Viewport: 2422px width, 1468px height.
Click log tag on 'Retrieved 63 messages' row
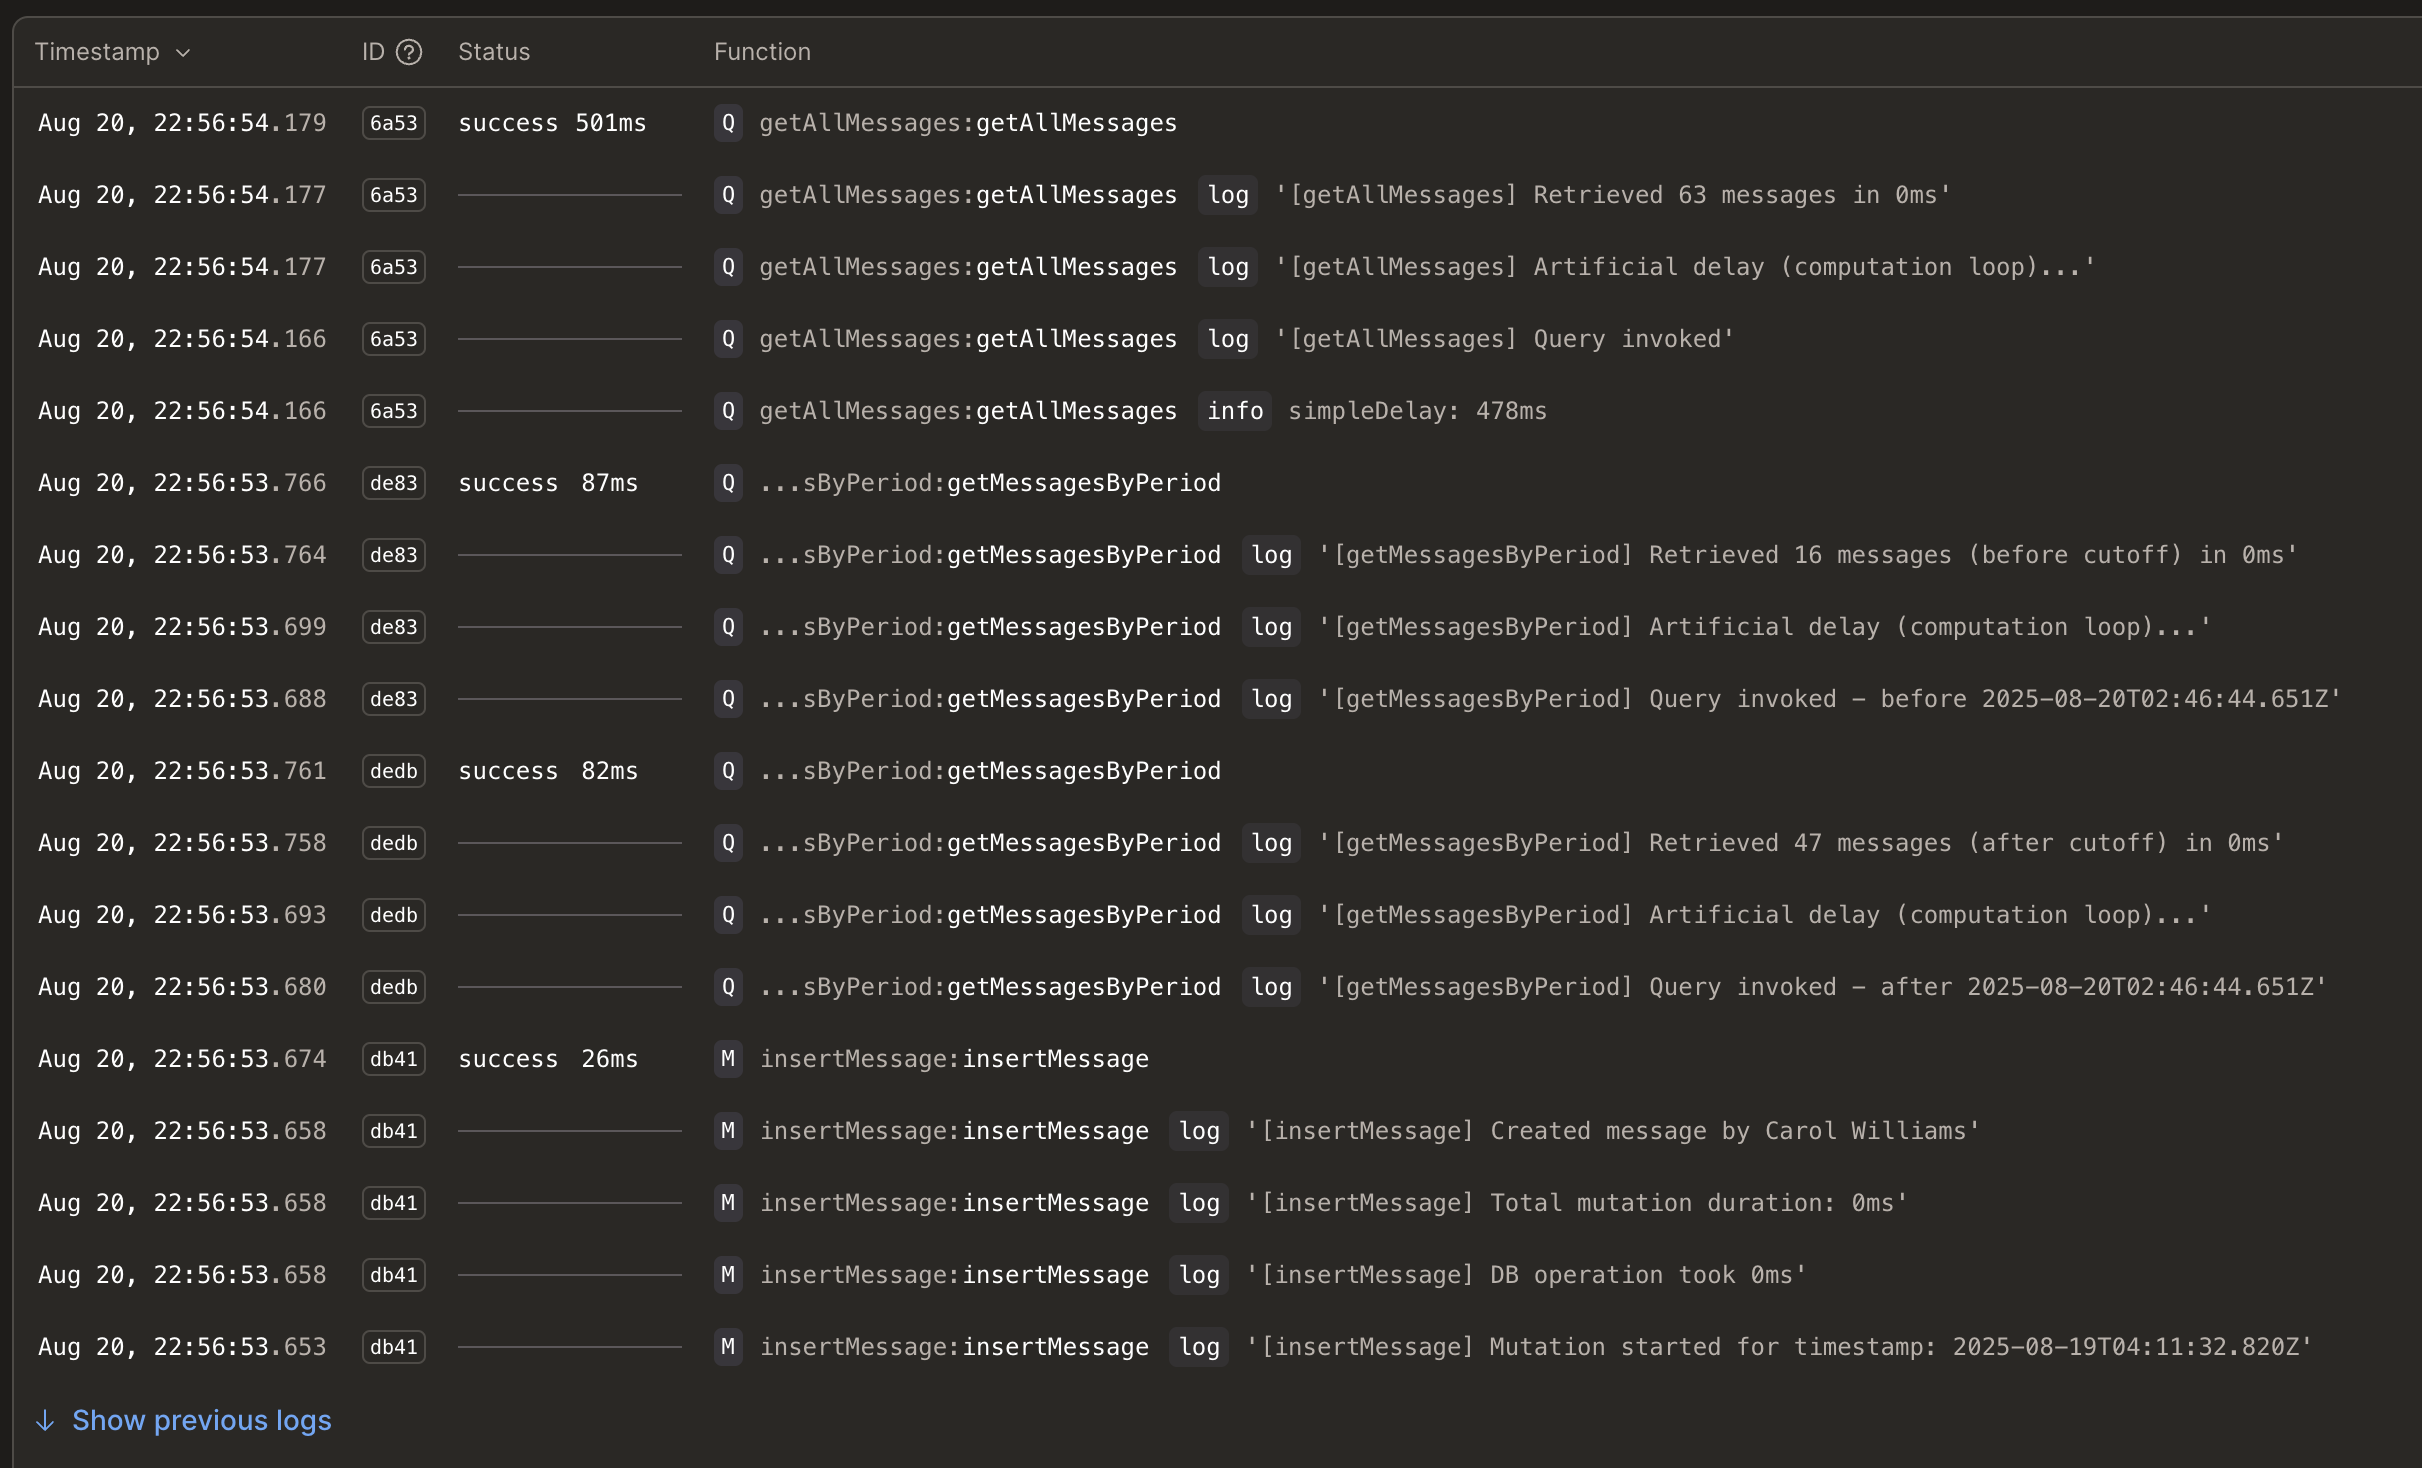1228,195
